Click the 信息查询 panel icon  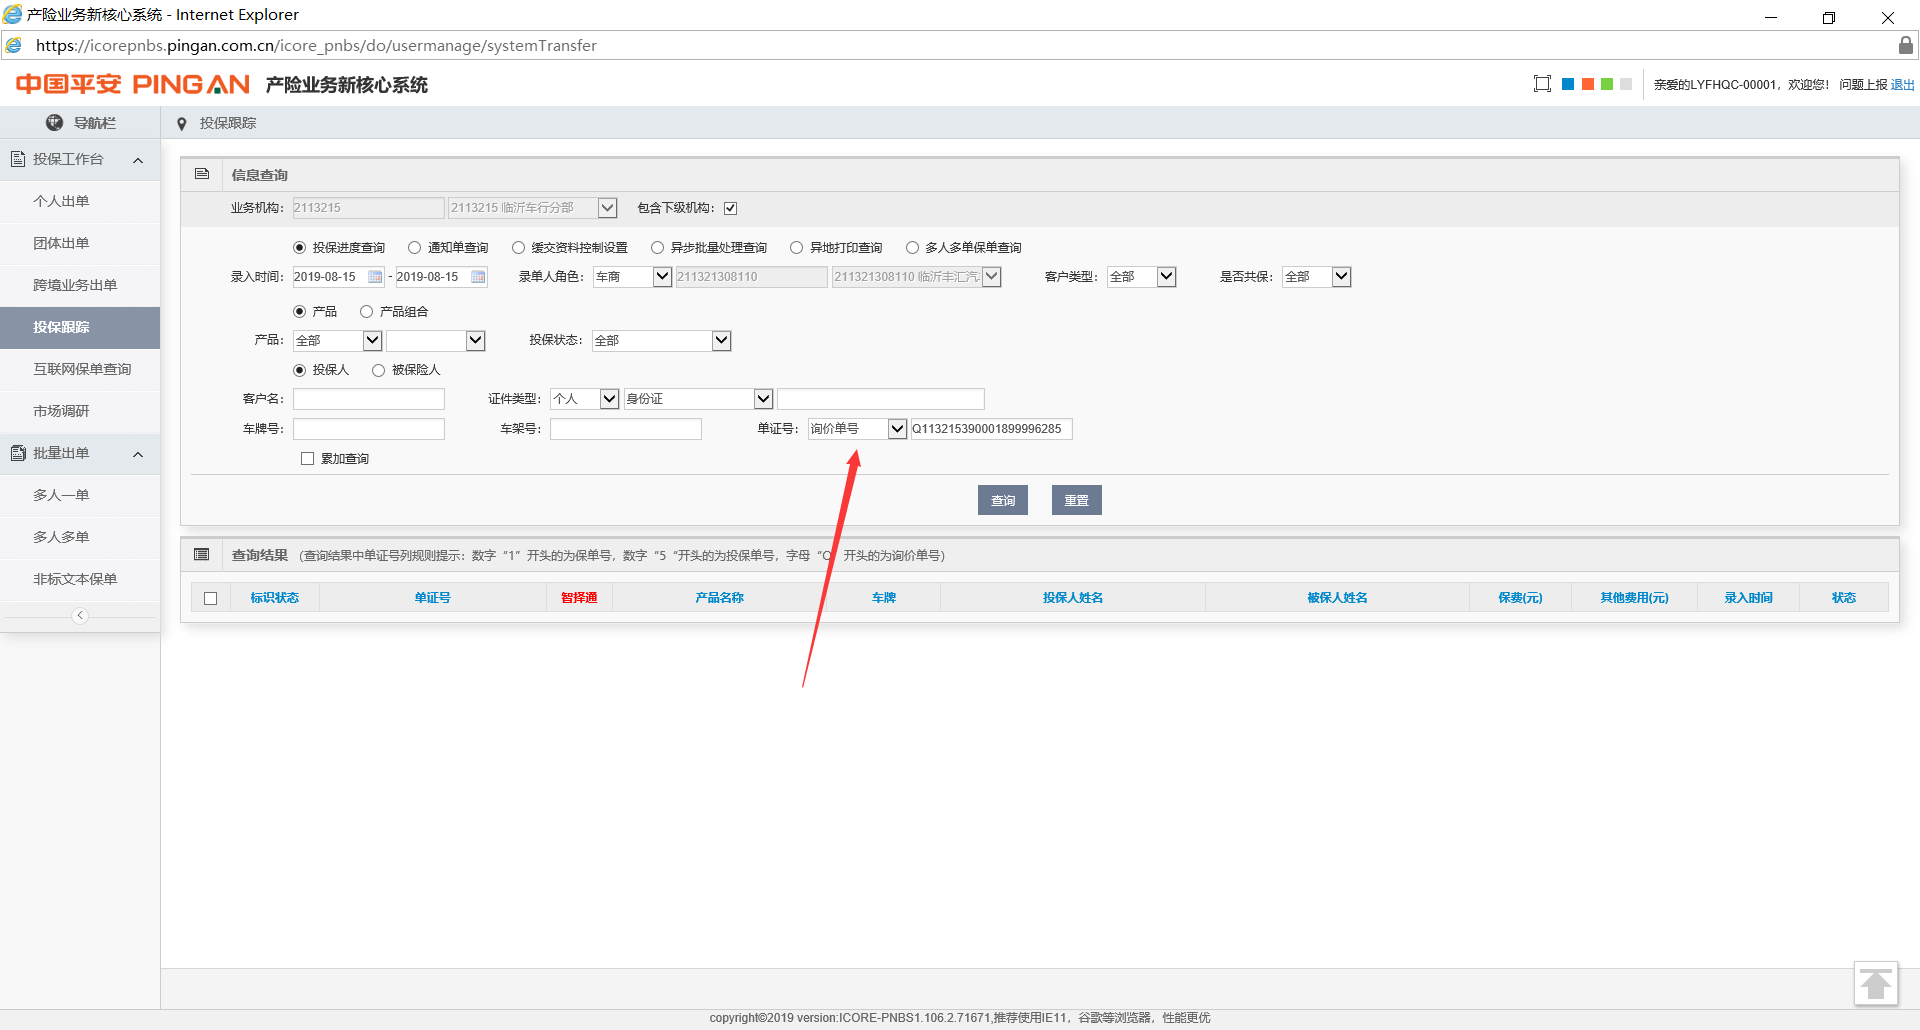coord(202,174)
